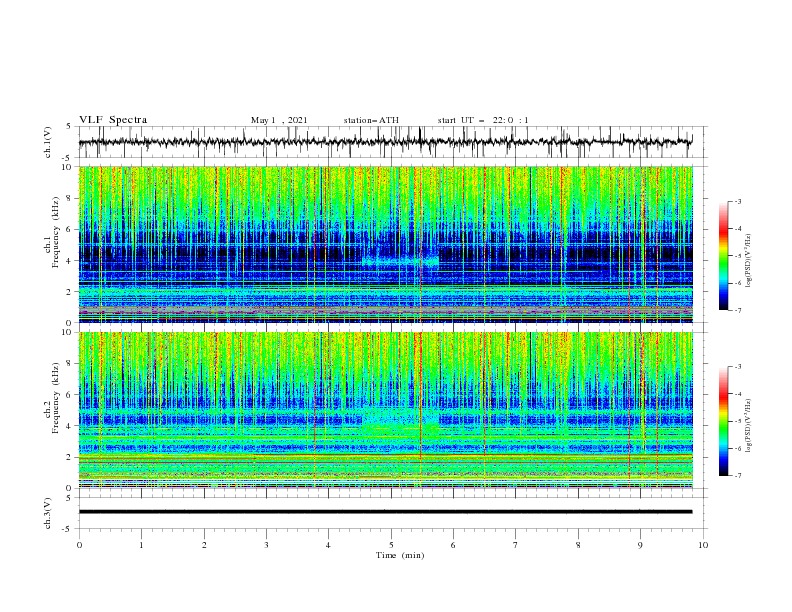Click time axis tick label "7"

(516, 545)
